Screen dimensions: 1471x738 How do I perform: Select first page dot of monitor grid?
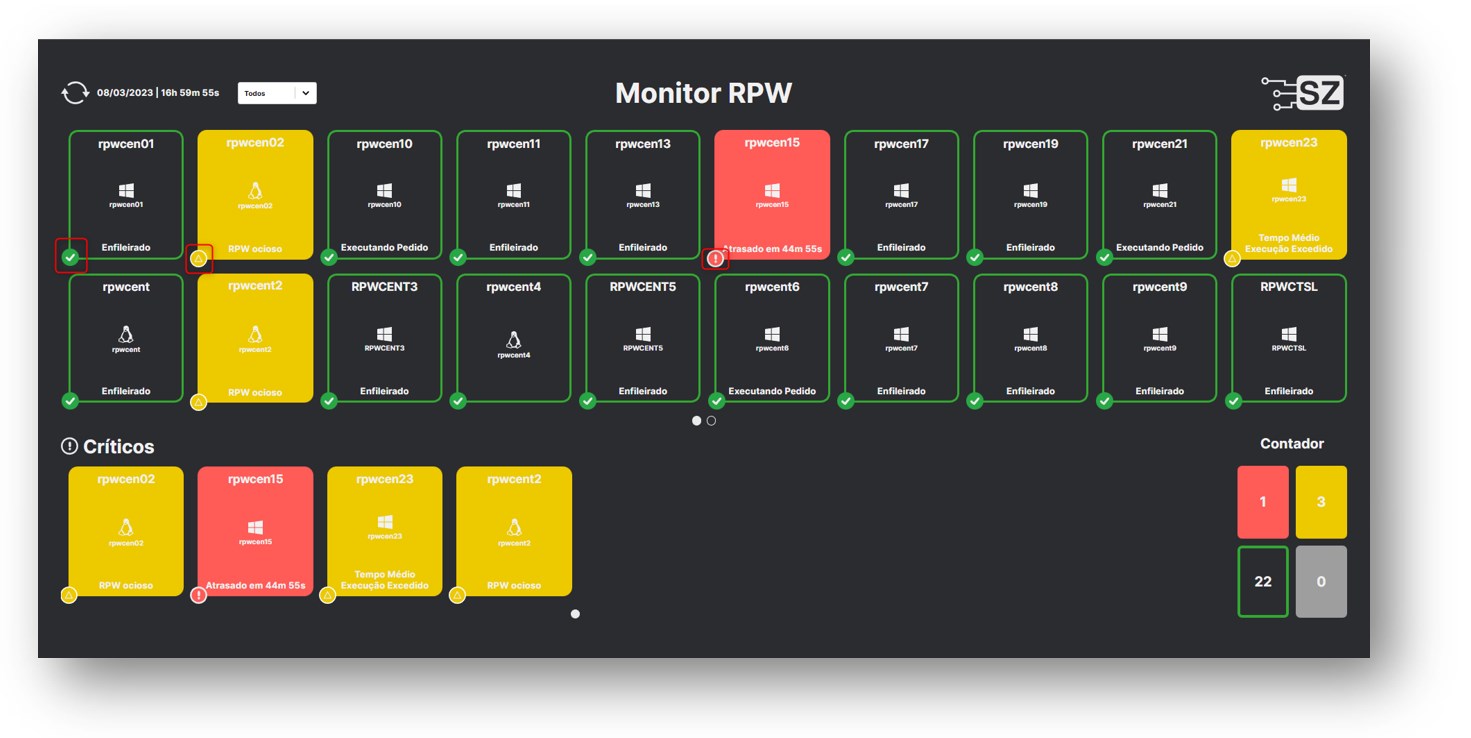coord(697,421)
